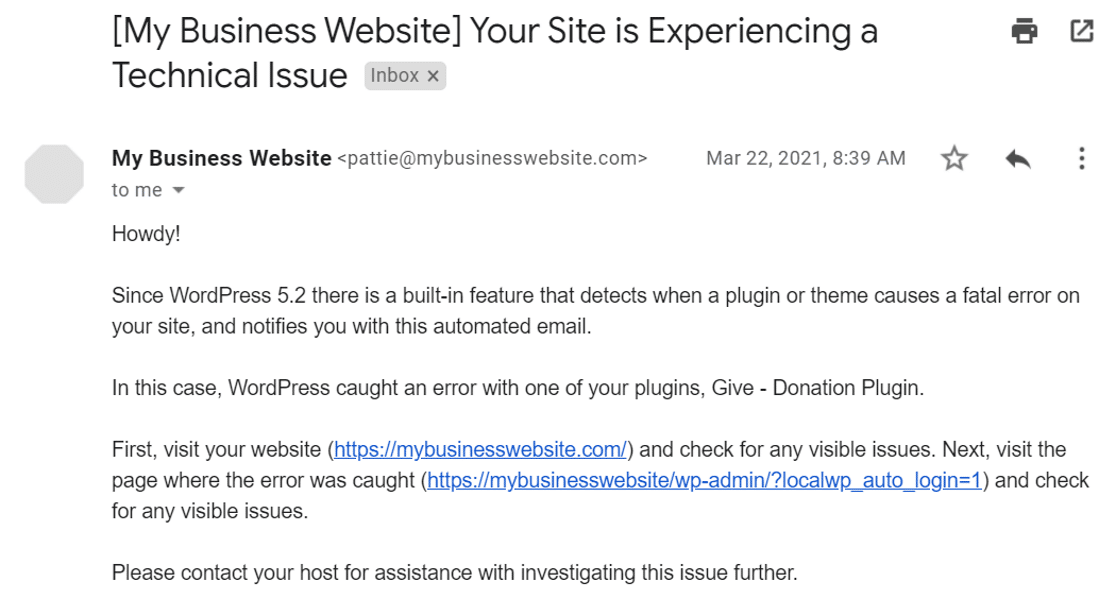Click the email timestamp Mar 22, 2021
Screen dimensions: 1116x599
point(806,158)
